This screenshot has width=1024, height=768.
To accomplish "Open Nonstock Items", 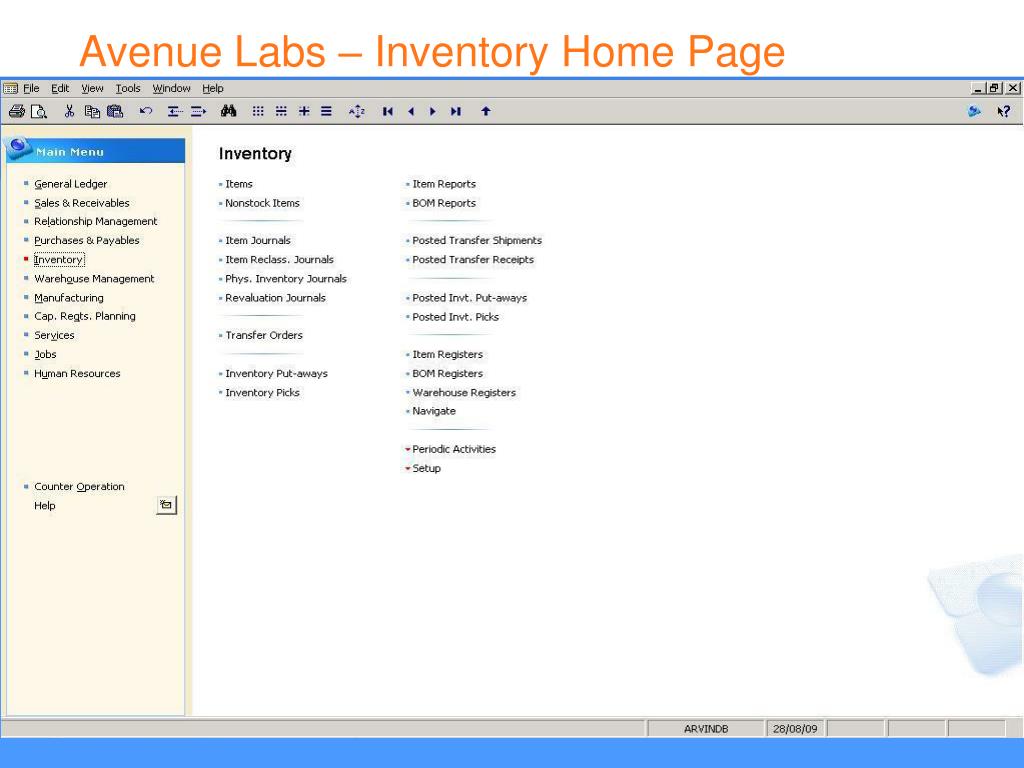I will tap(262, 203).
